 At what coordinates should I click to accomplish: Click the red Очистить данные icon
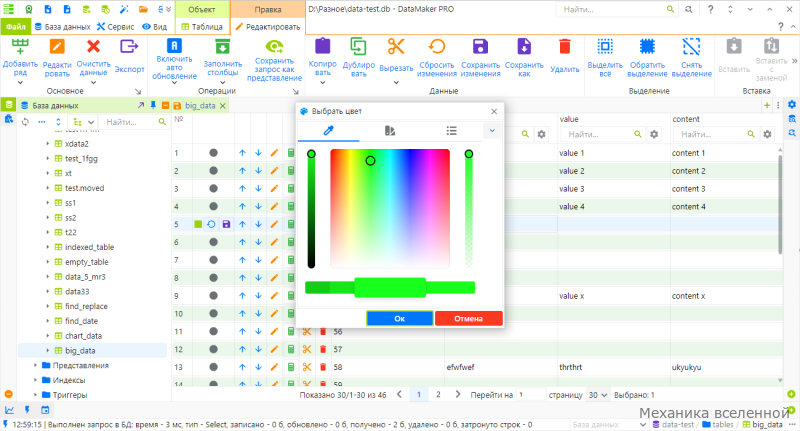coord(93,46)
